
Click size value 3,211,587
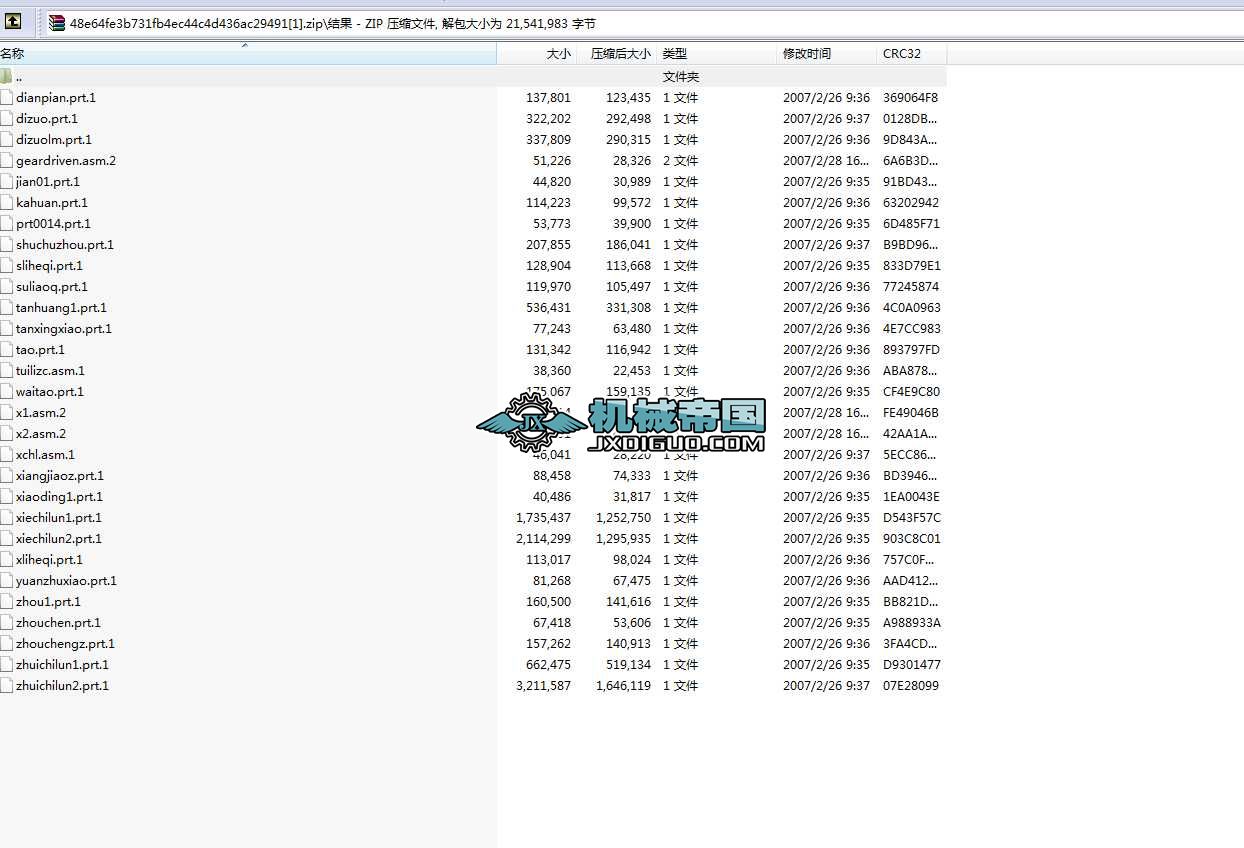(544, 686)
